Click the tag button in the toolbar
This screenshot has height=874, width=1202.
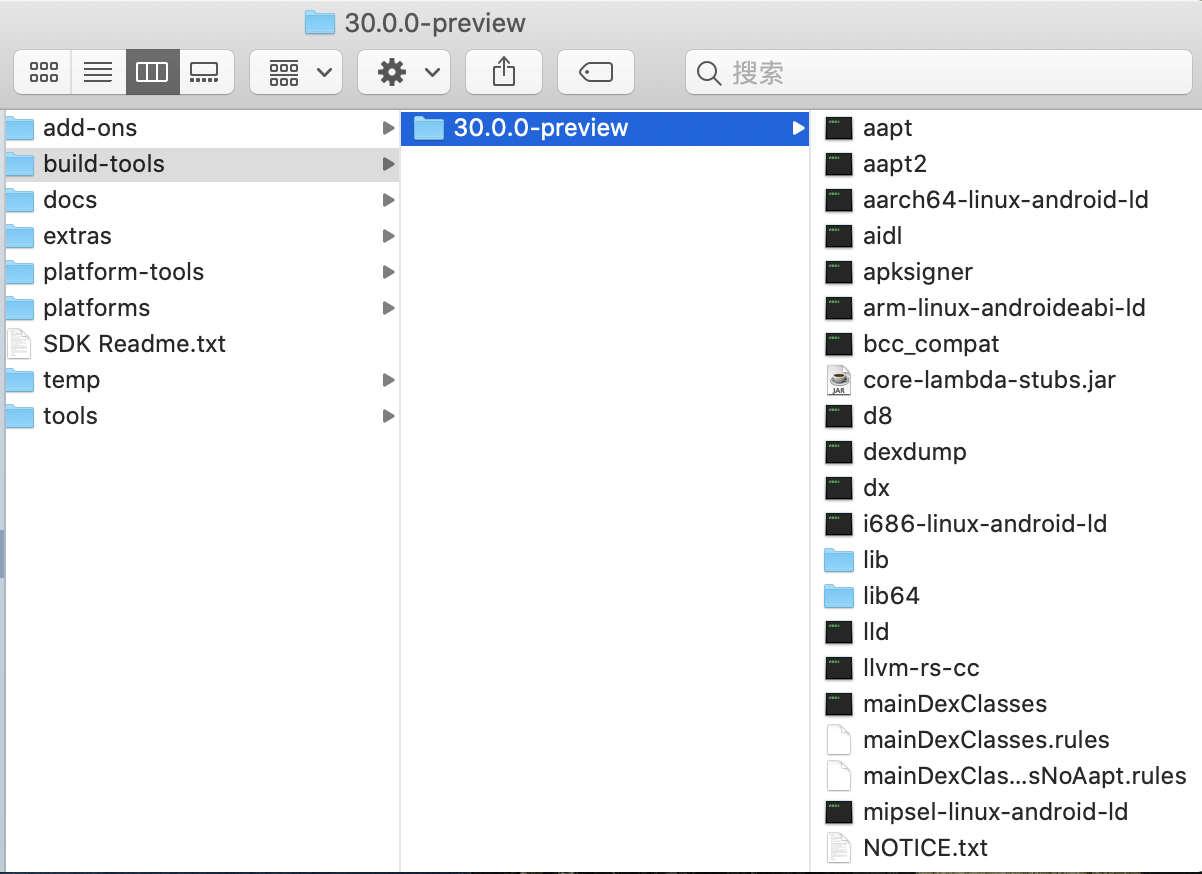[x=595, y=71]
